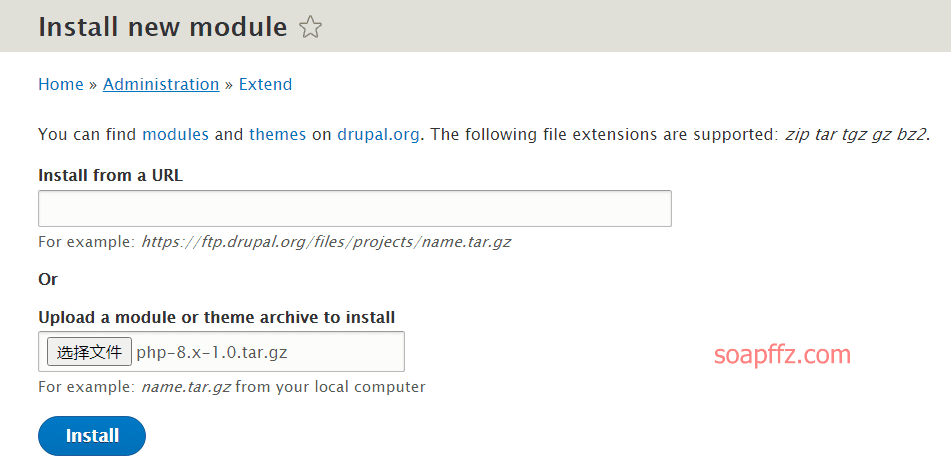Click the blue Install button
951x468 pixels.
coord(92,436)
